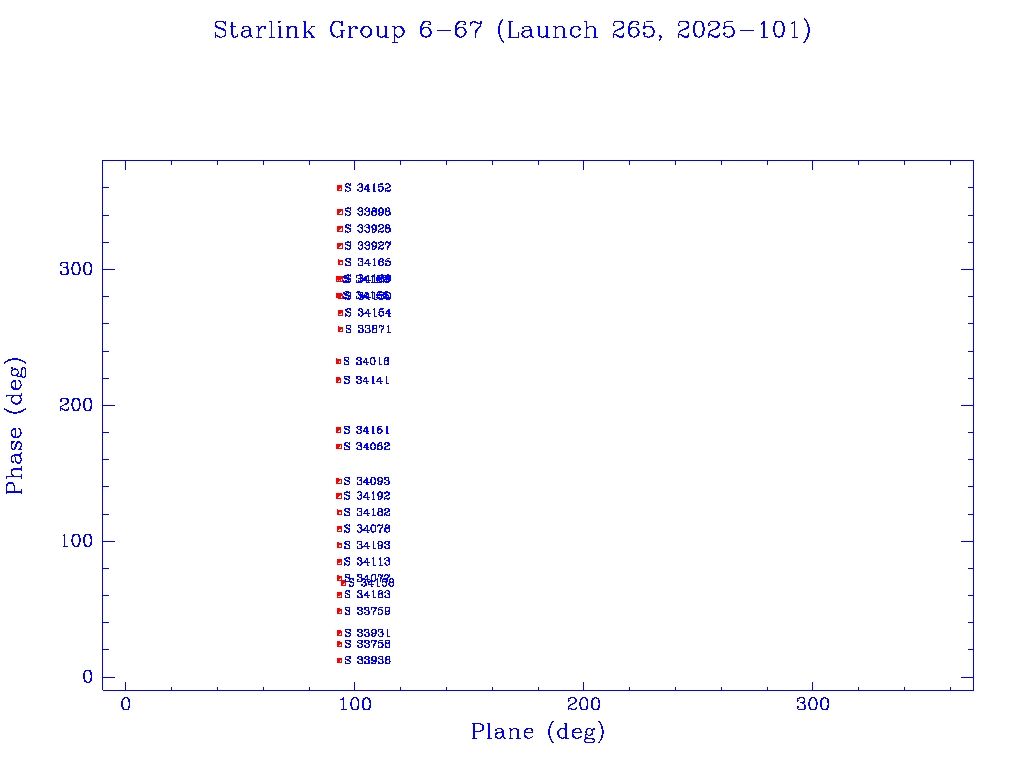Screen dimensions: 1024x768
Task: Click red data marker beside S 34152
Action: 340,188
